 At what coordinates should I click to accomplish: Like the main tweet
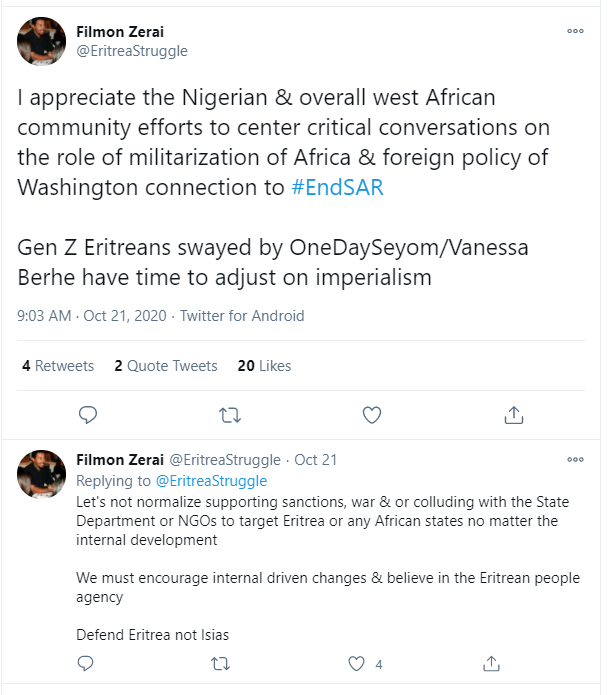[371, 414]
